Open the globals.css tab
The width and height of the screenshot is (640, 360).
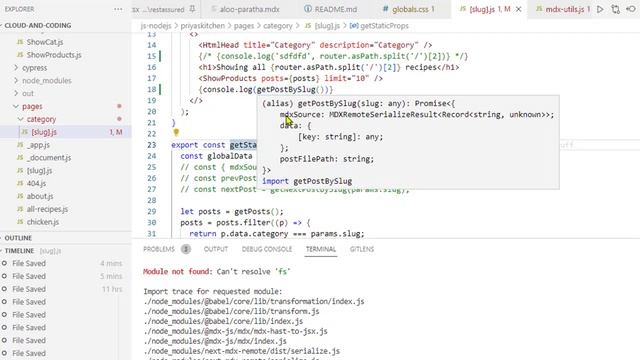409,9
